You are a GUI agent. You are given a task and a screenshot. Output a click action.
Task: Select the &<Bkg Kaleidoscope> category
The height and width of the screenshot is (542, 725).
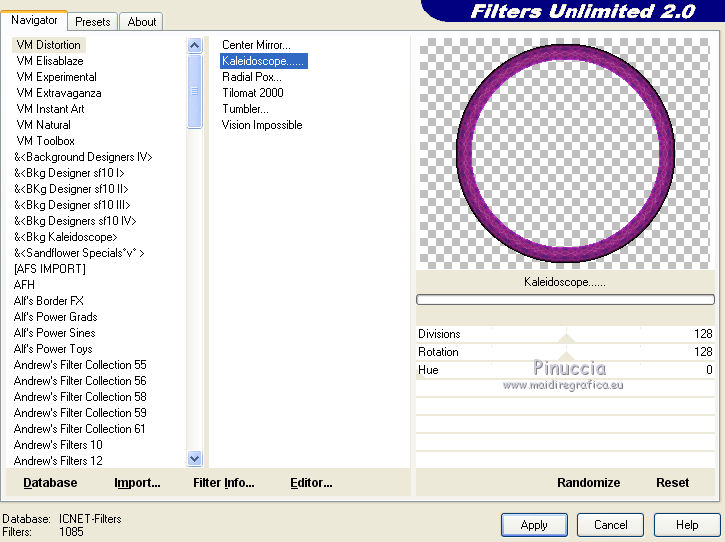[x=66, y=237]
